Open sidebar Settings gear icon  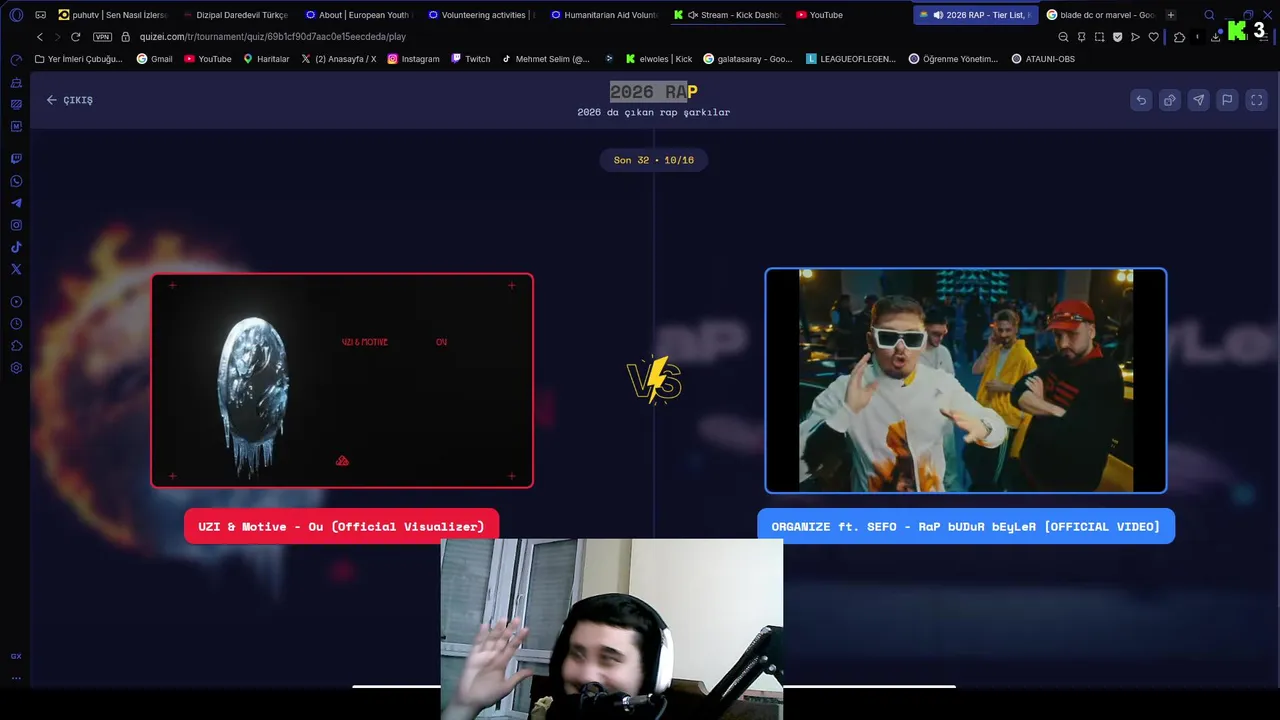16,368
